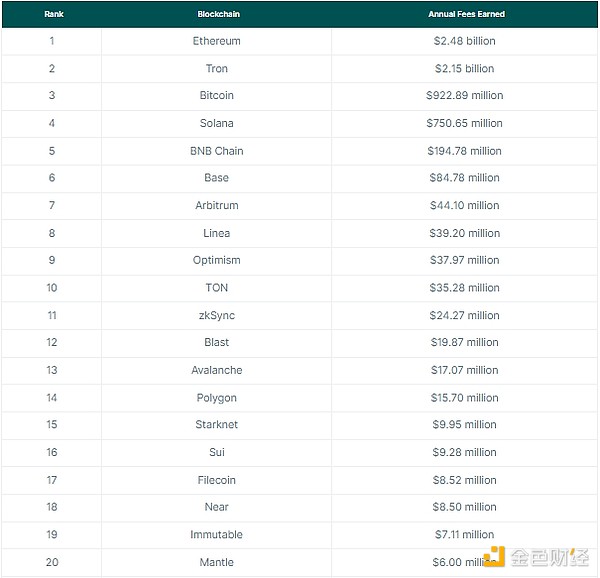Screen dimensions: 600x578
Task: Click the $15.70 million value
Action: coord(465,398)
